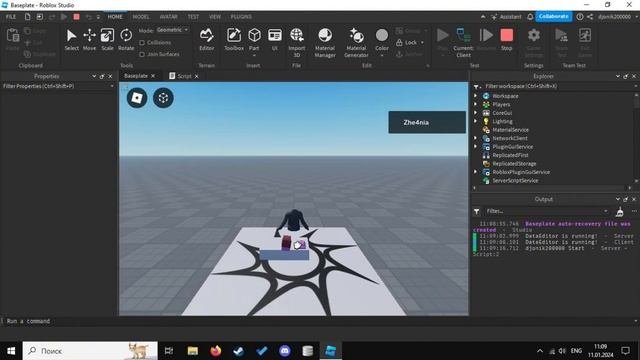Expand the CoreGui node
Screen dimensions: 640x360
click(x=476, y=113)
